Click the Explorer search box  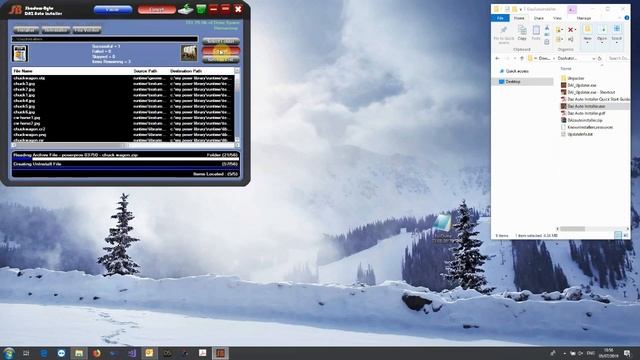point(618,58)
